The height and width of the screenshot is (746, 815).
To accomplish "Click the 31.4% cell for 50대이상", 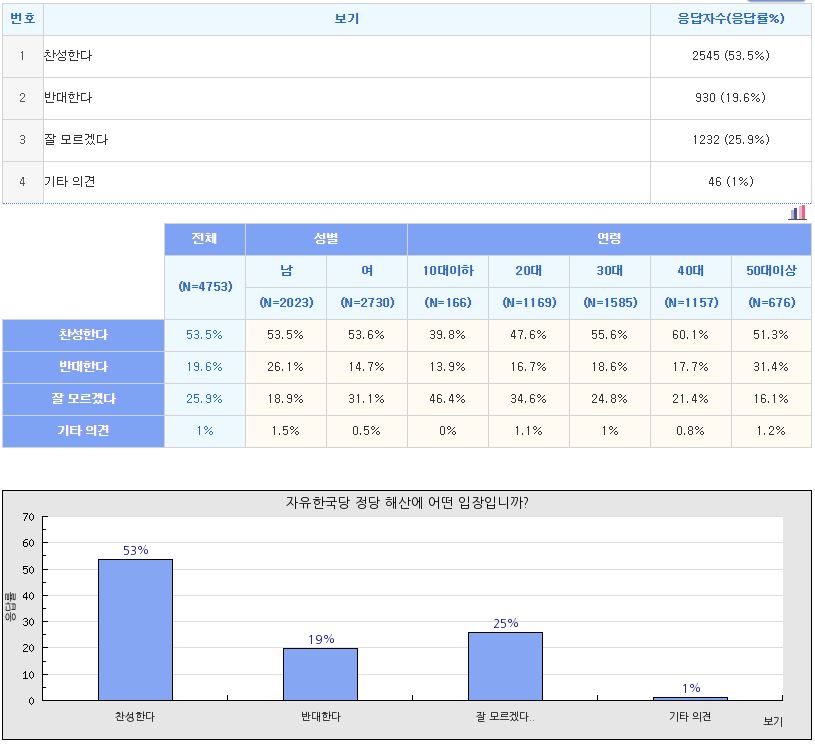I will [x=771, y=367].
